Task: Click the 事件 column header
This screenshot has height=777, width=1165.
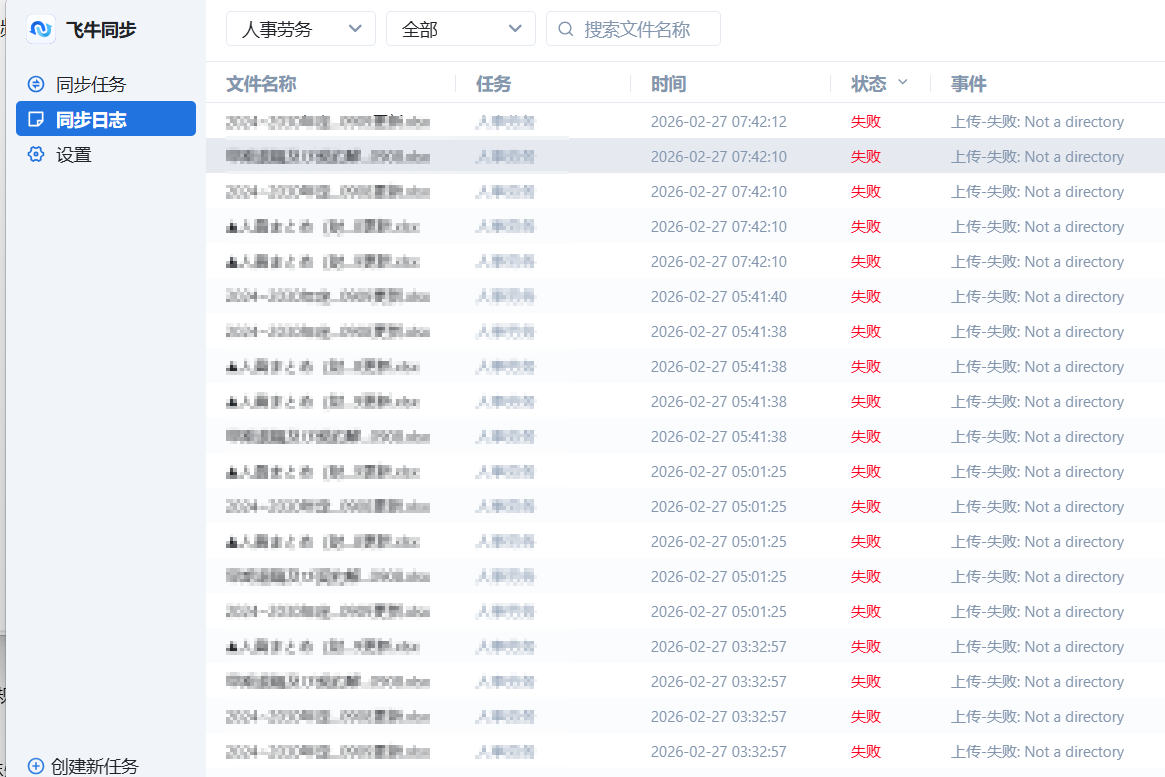Action: (x=968, y=84)
